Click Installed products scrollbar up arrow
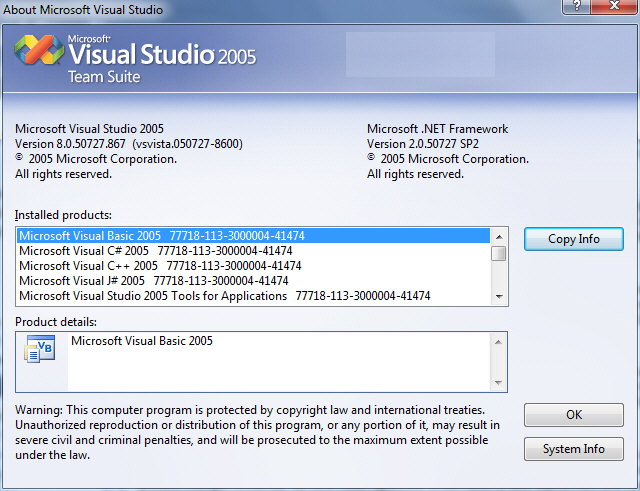The image size is (640, 491). 498,235
